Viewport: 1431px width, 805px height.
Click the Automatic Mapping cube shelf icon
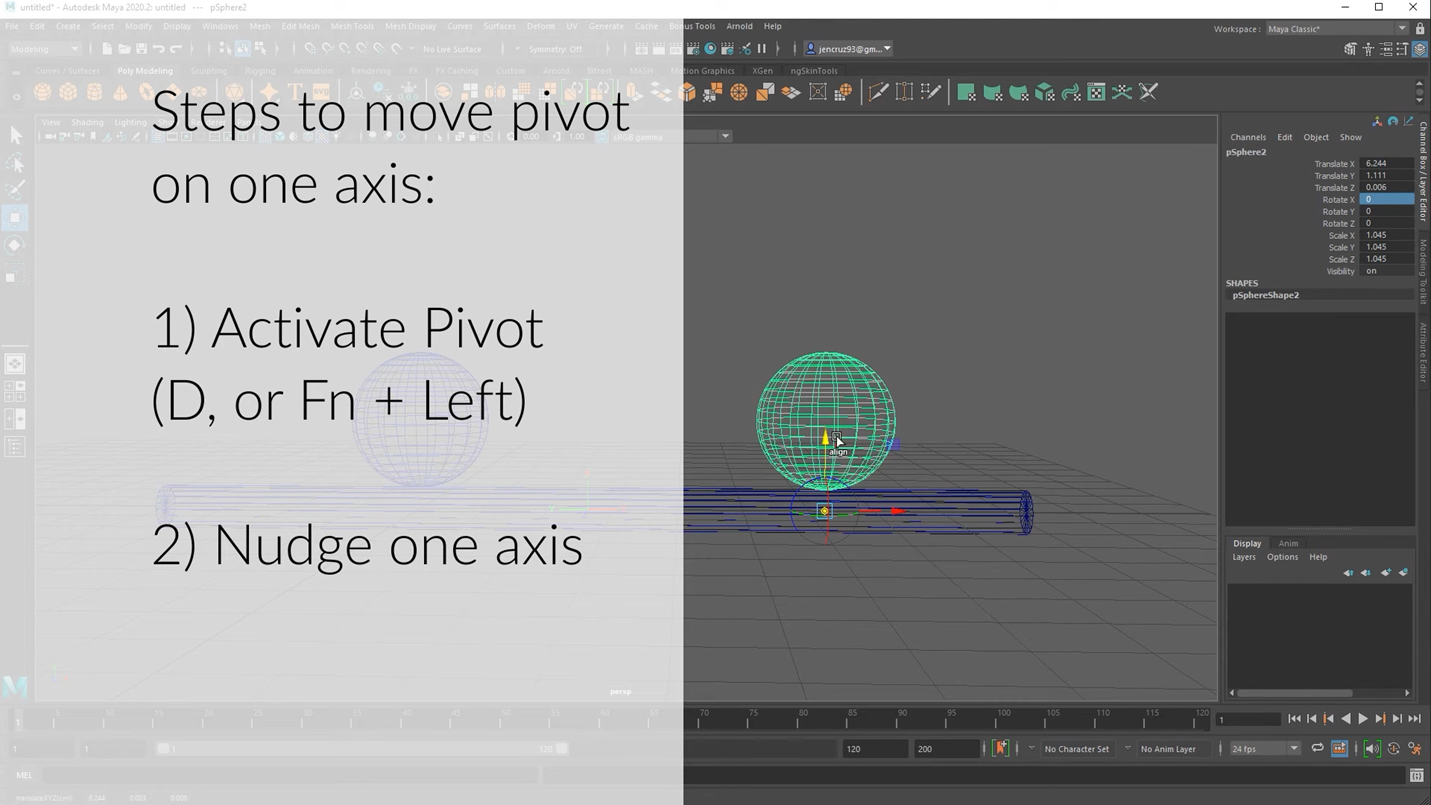tap(1044, 92)
